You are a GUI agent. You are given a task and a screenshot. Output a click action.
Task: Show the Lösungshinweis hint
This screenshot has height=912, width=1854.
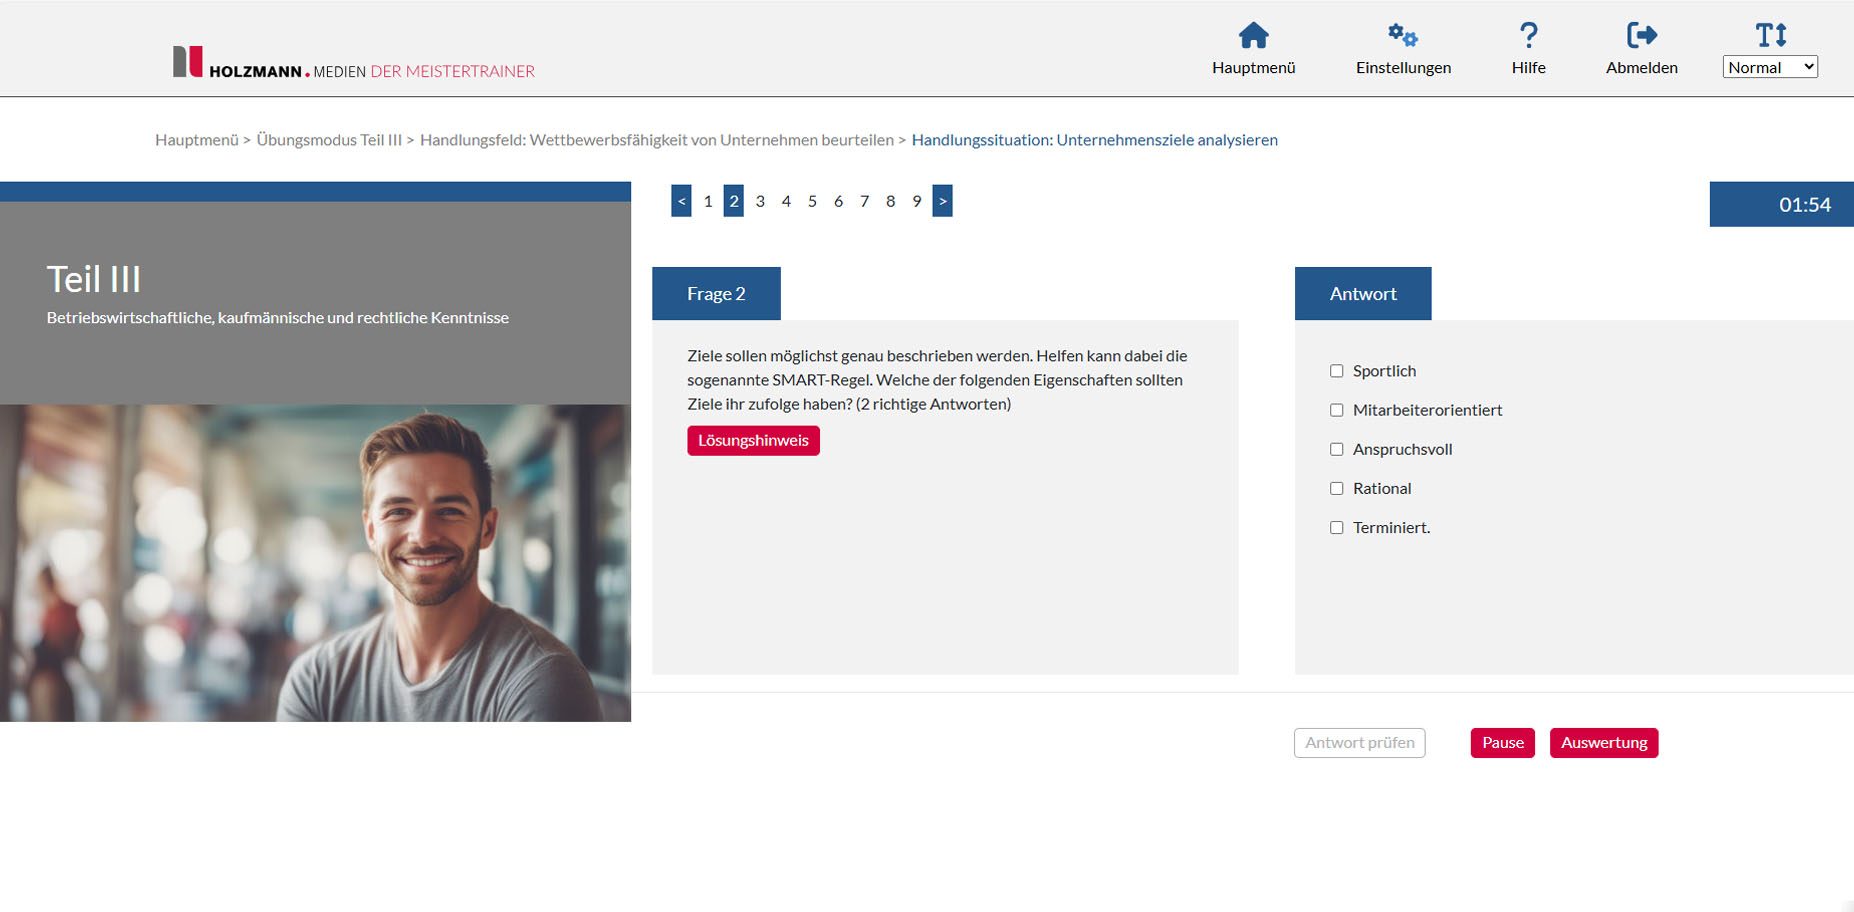pos(753,441)
